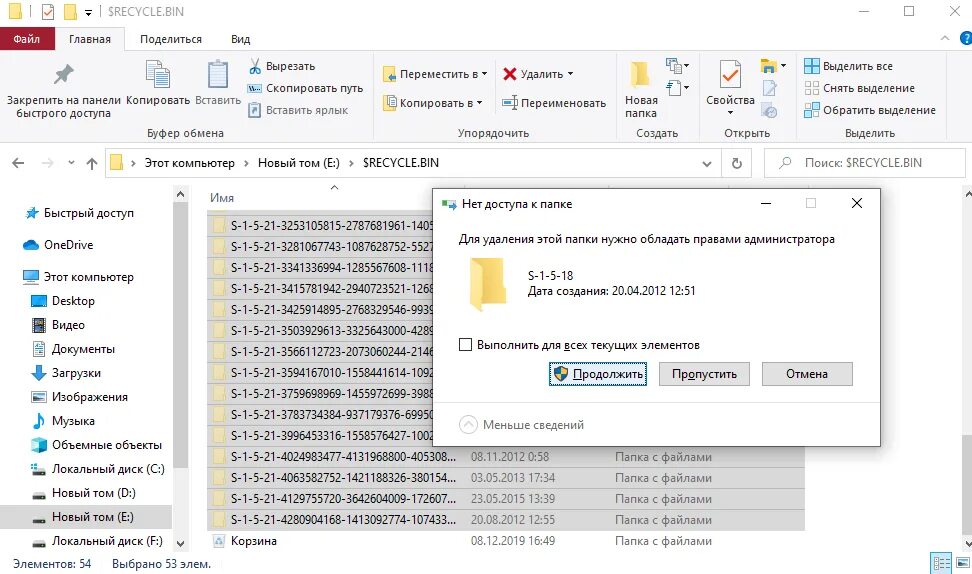Click Снять выделение

pos(859,88)
